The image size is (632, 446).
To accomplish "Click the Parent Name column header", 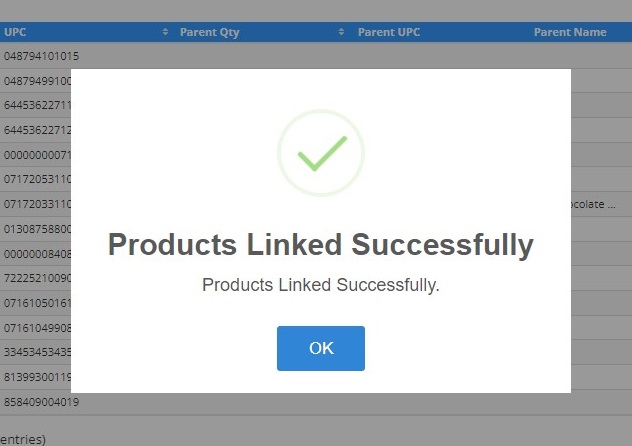I will tap(570, 32).
